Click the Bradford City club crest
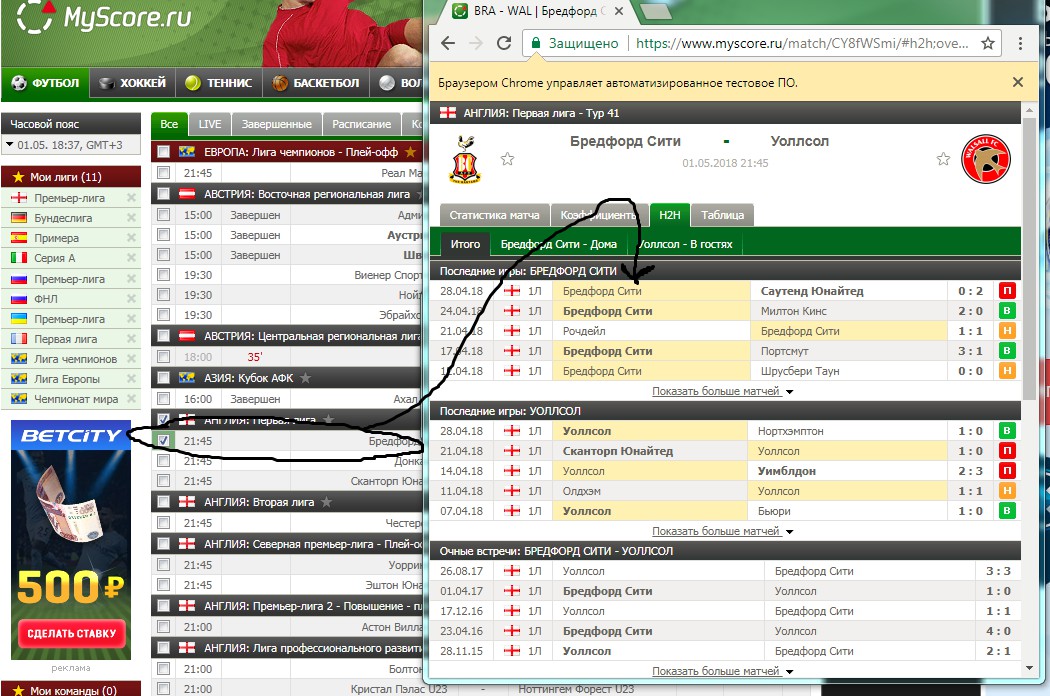Image resolution: width=1050 pixels, height=696 pixels. pos(465,159)
